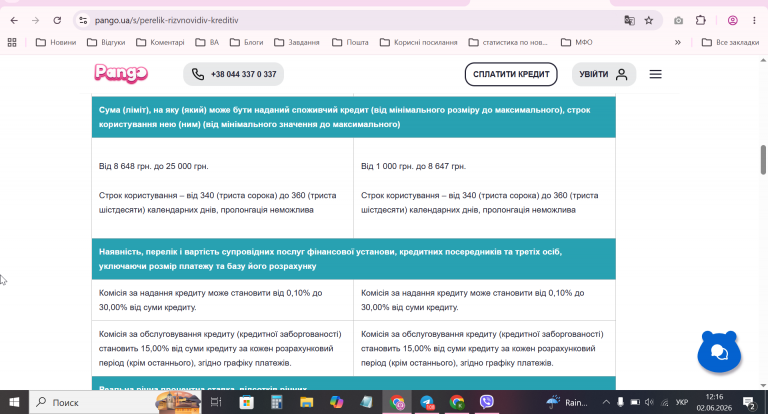Image resolution: width=768 pixels, height=414 pixels.
Task: Open File Explorer from taskbar
Action: click(x=307, y=402)
